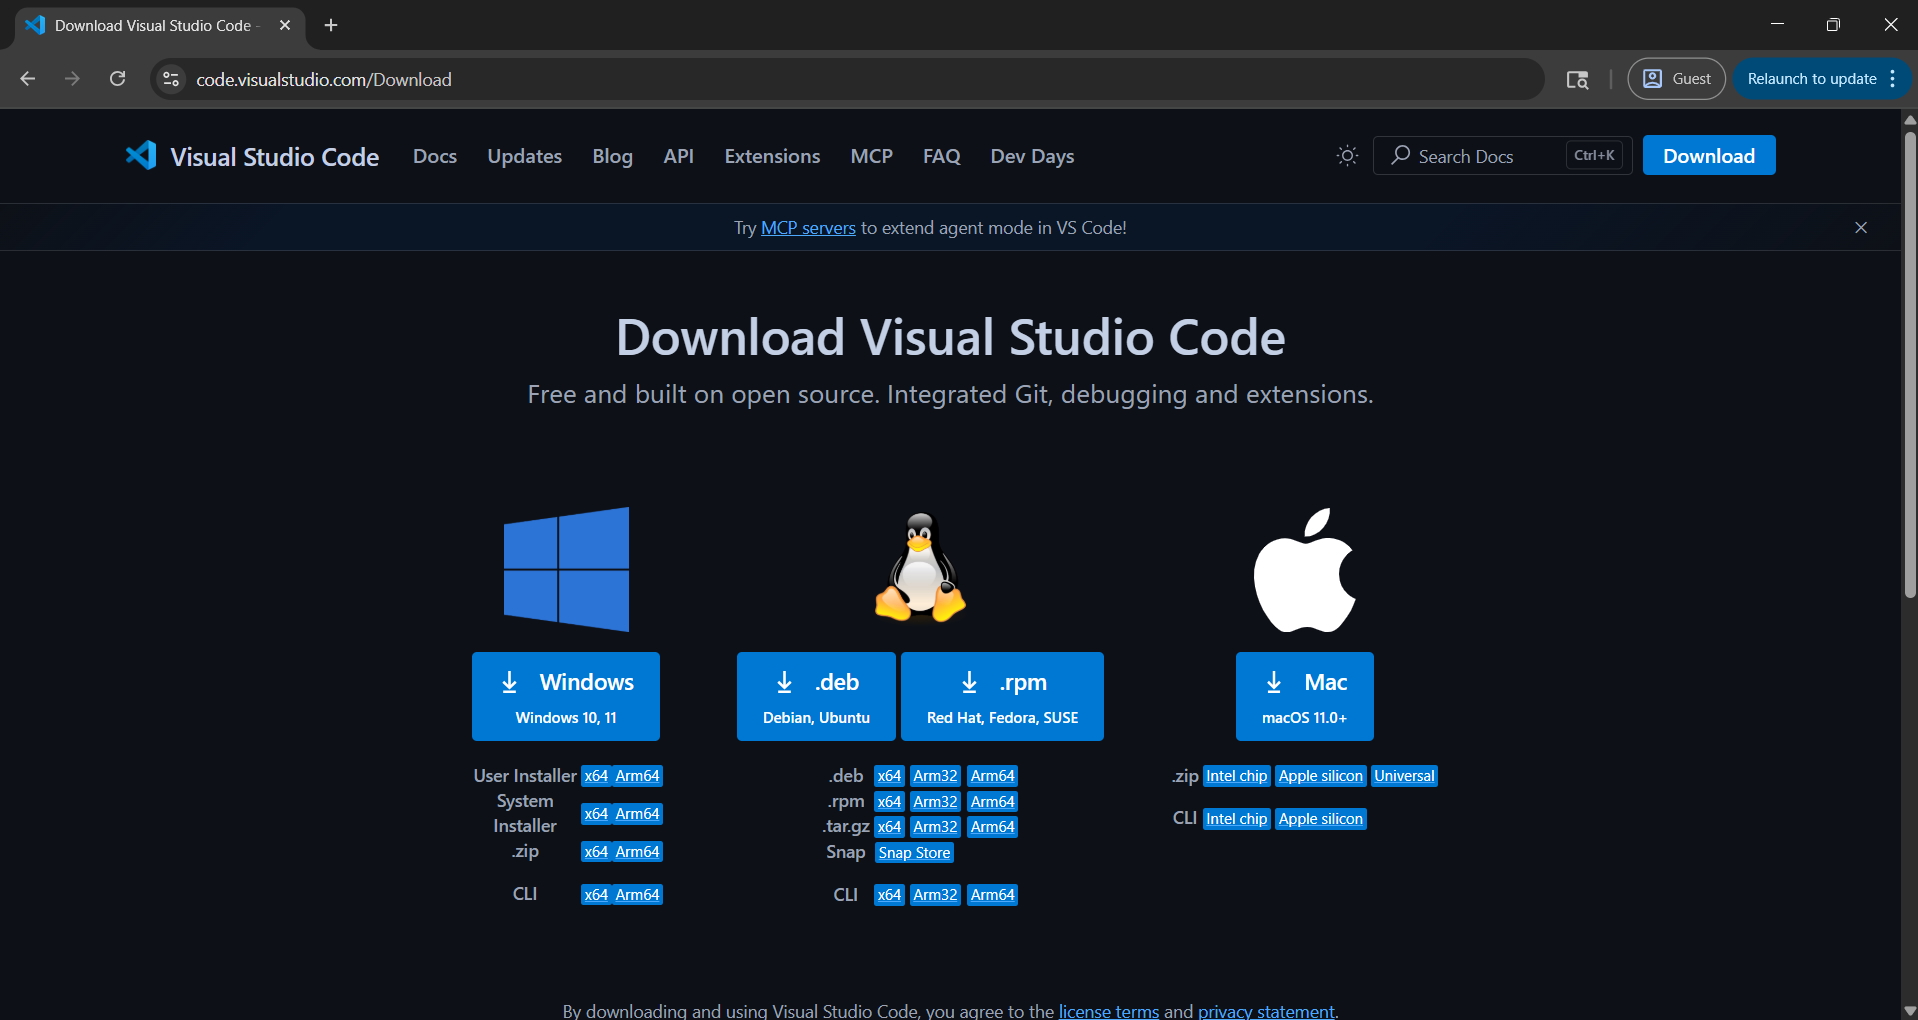Click the Apple logo image
This screenshot has width=1918, height=1020.
pyautogui.click(x=1305, y=570)
